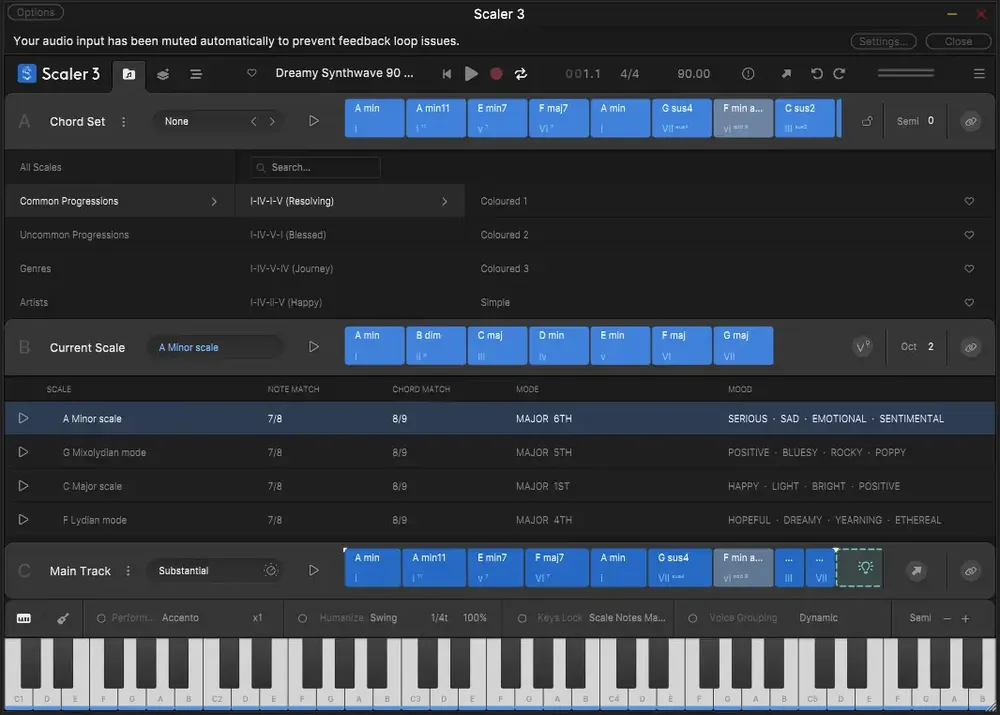This screenshot has width=1000, height=715.
Task: Turn on the Keys Lock toggle
Action: [x=522, y=618]
